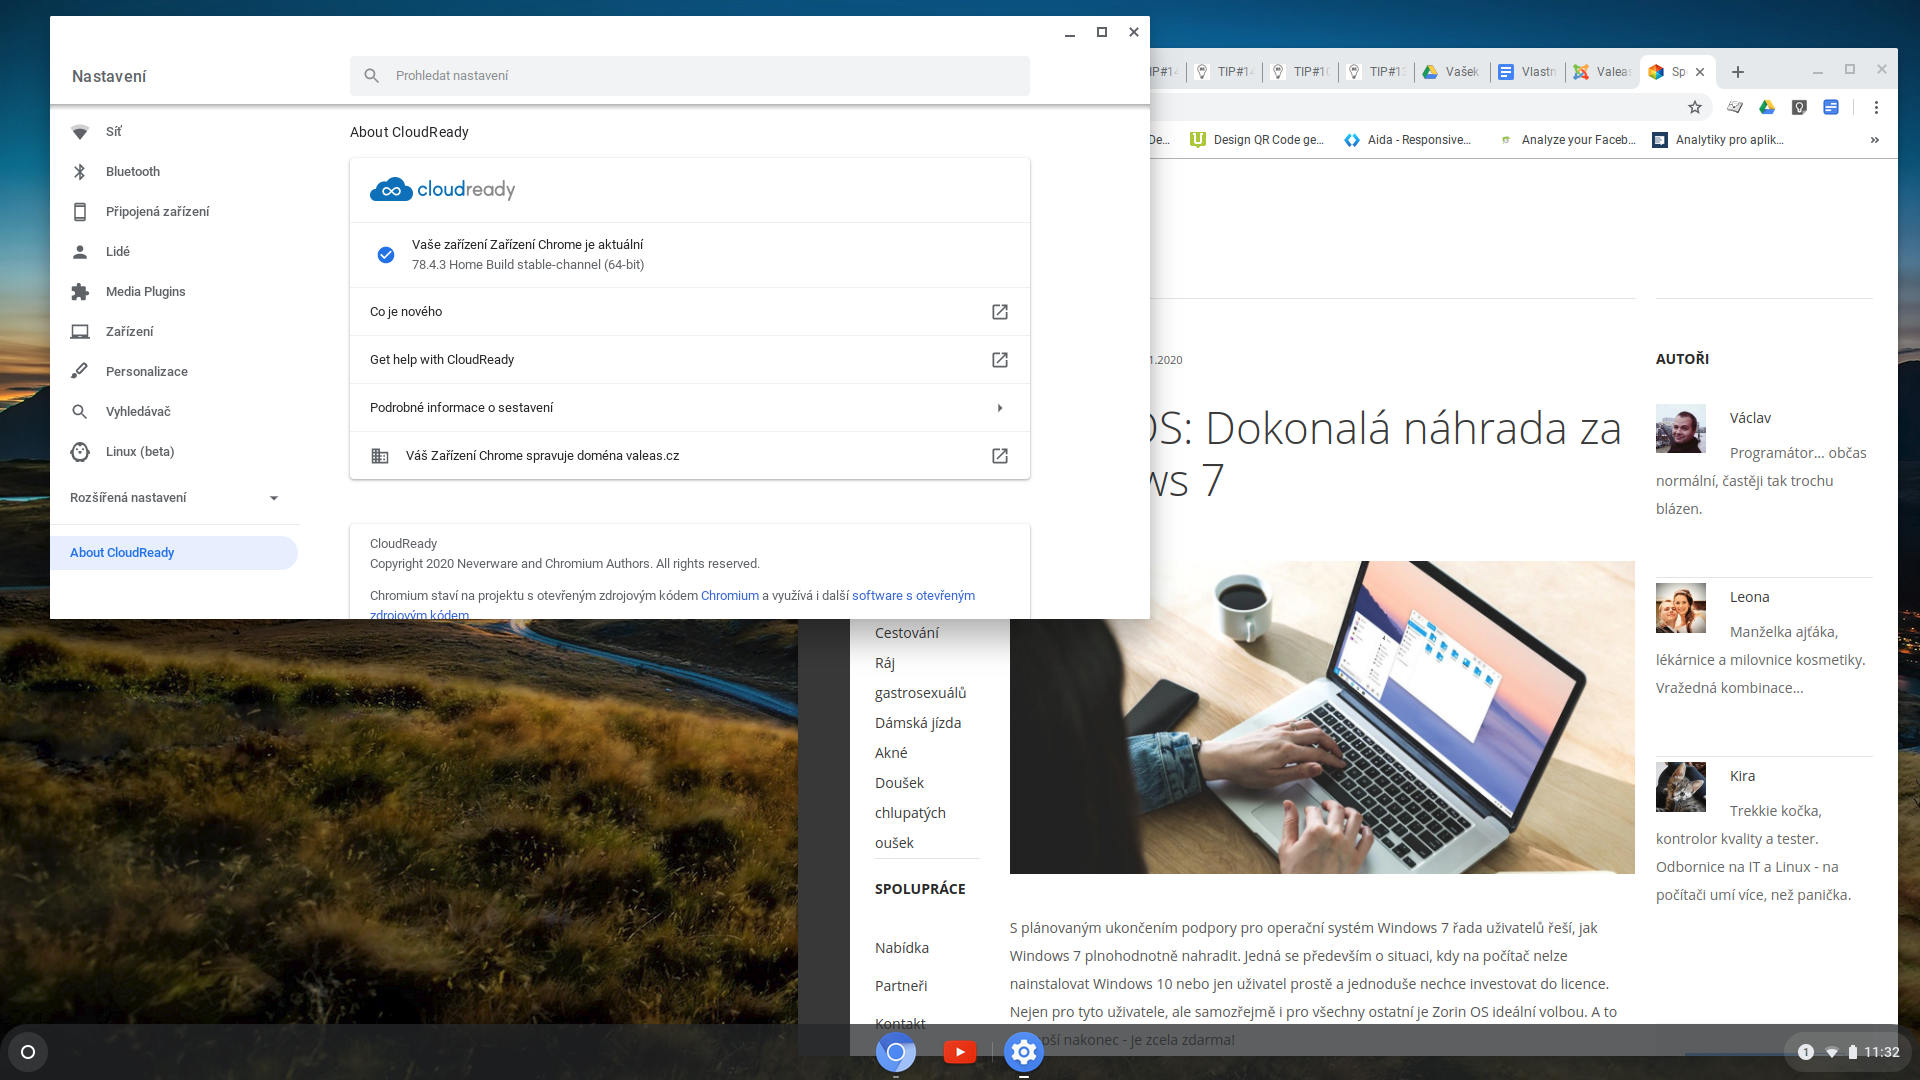Open the Ráj gastrosexuálů category

pos(920,678)
